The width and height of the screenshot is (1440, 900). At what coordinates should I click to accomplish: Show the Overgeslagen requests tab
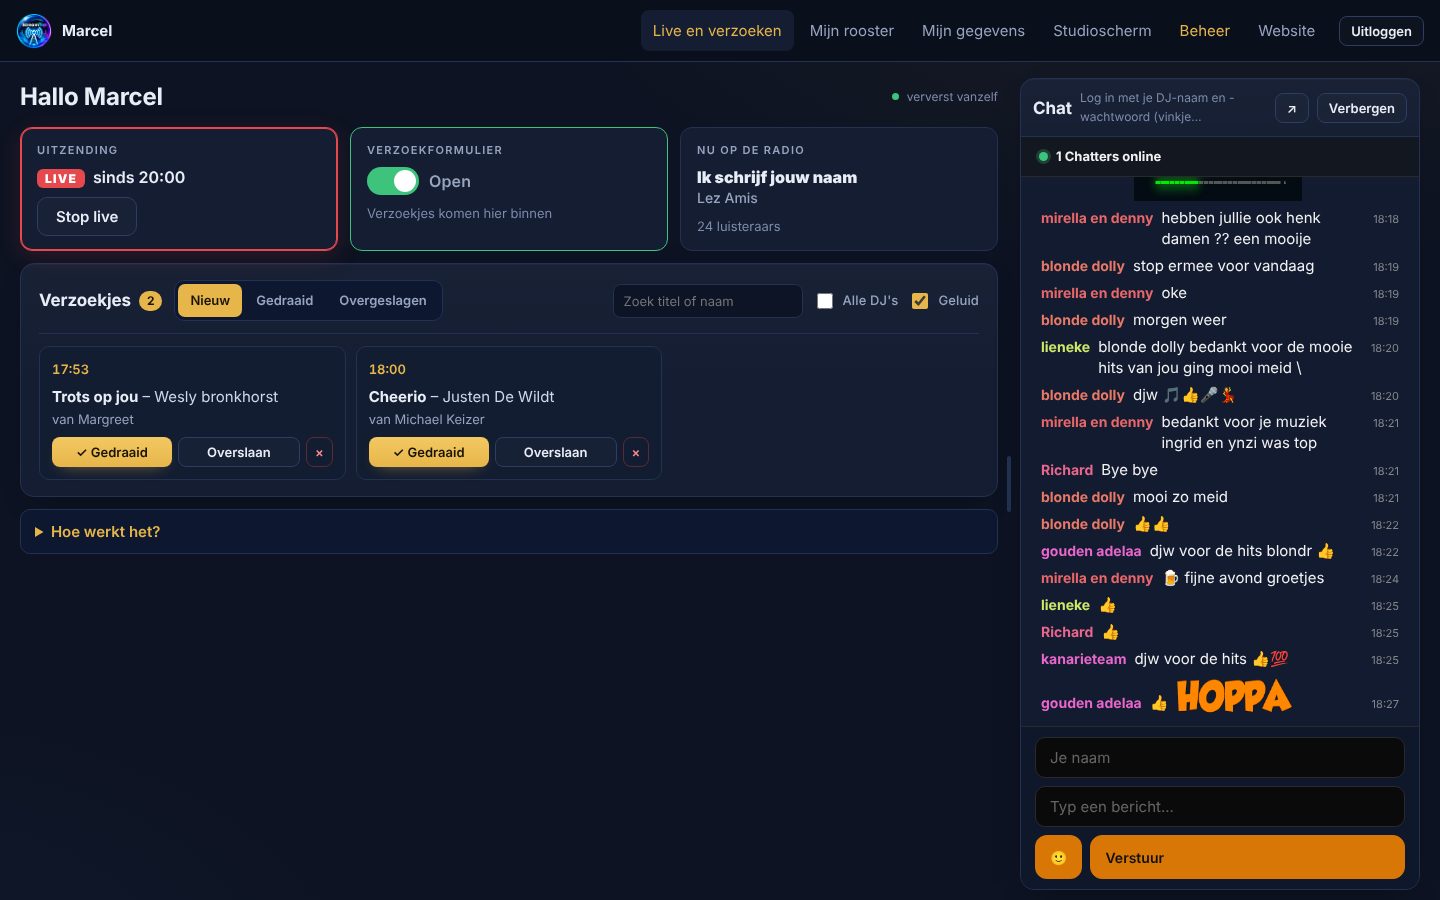[383, 300]
